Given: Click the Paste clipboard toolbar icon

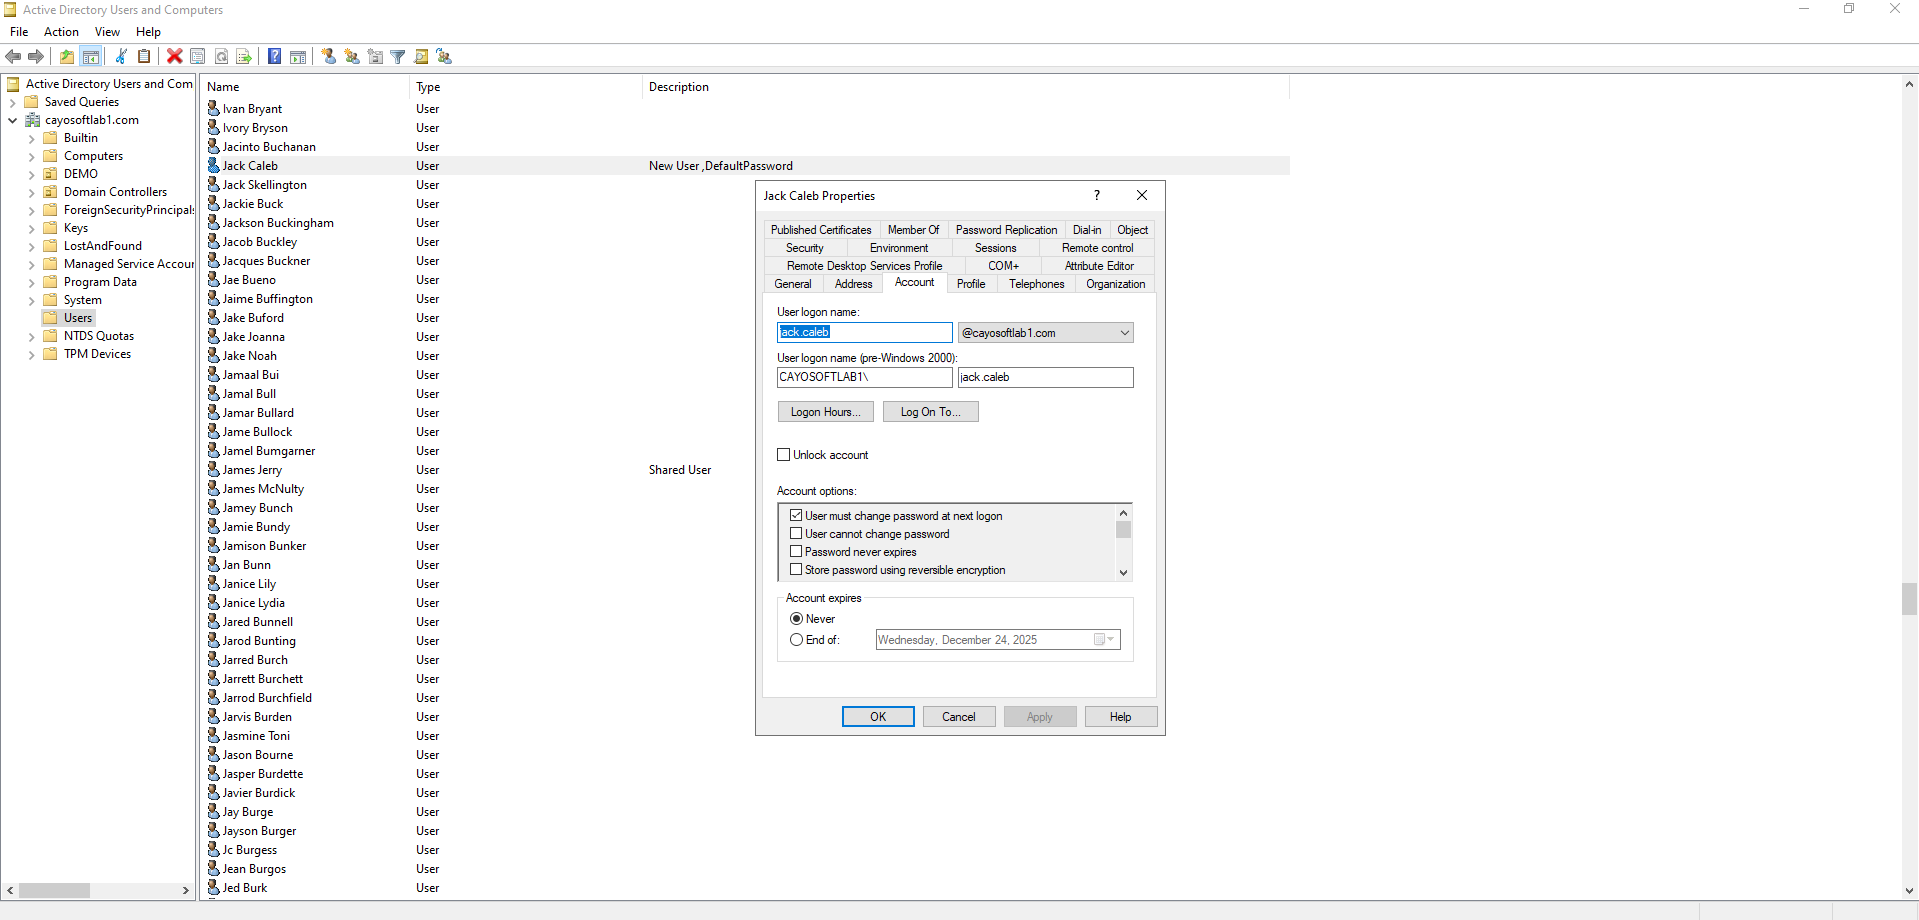Looking at the screenshot, I should 144,56.
